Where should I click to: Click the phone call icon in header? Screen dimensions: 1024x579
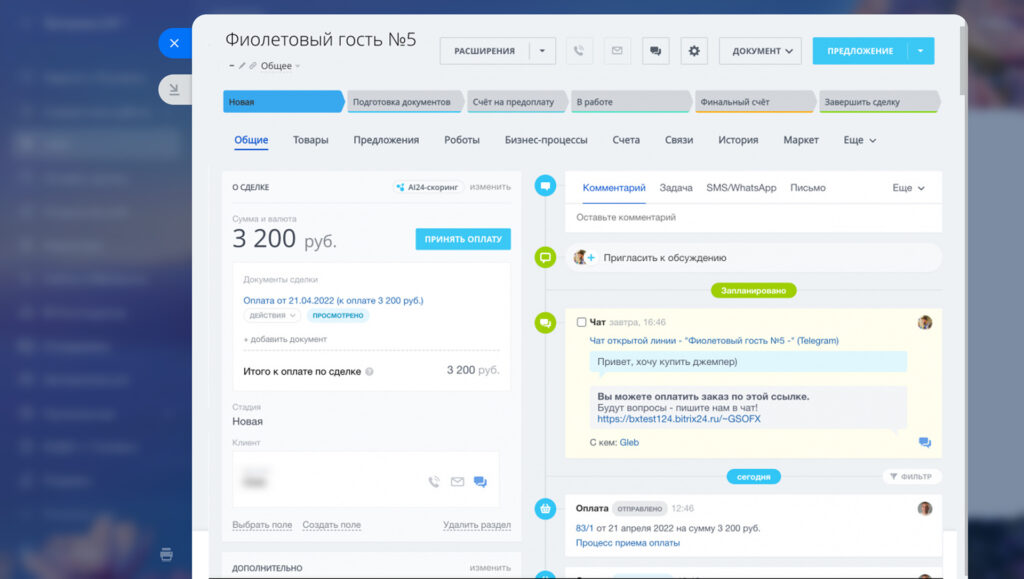point(579,51)
